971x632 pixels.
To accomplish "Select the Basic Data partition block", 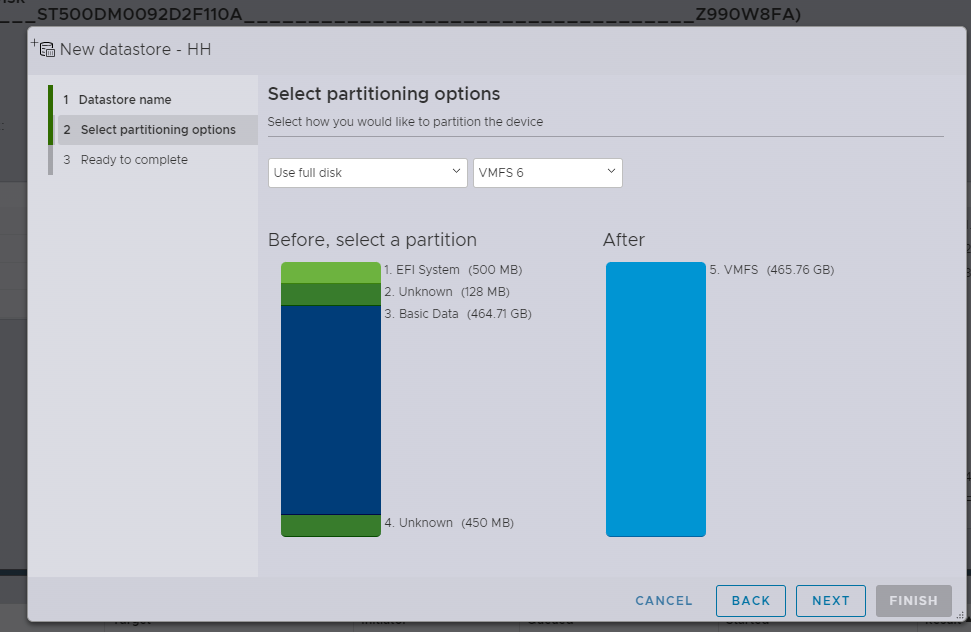I will (331, 410).
